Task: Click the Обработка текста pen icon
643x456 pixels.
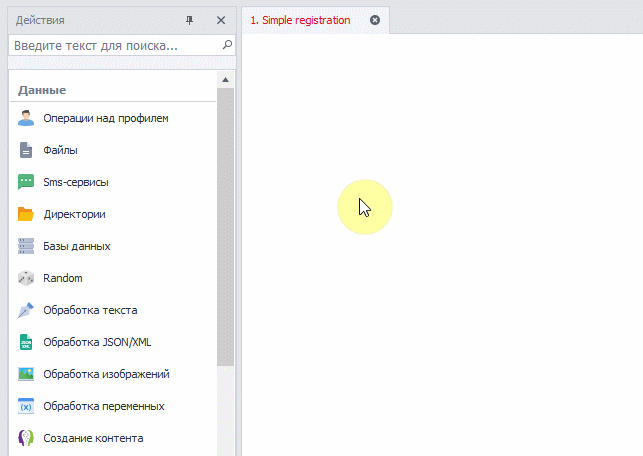Action: [x=26, y=310]
